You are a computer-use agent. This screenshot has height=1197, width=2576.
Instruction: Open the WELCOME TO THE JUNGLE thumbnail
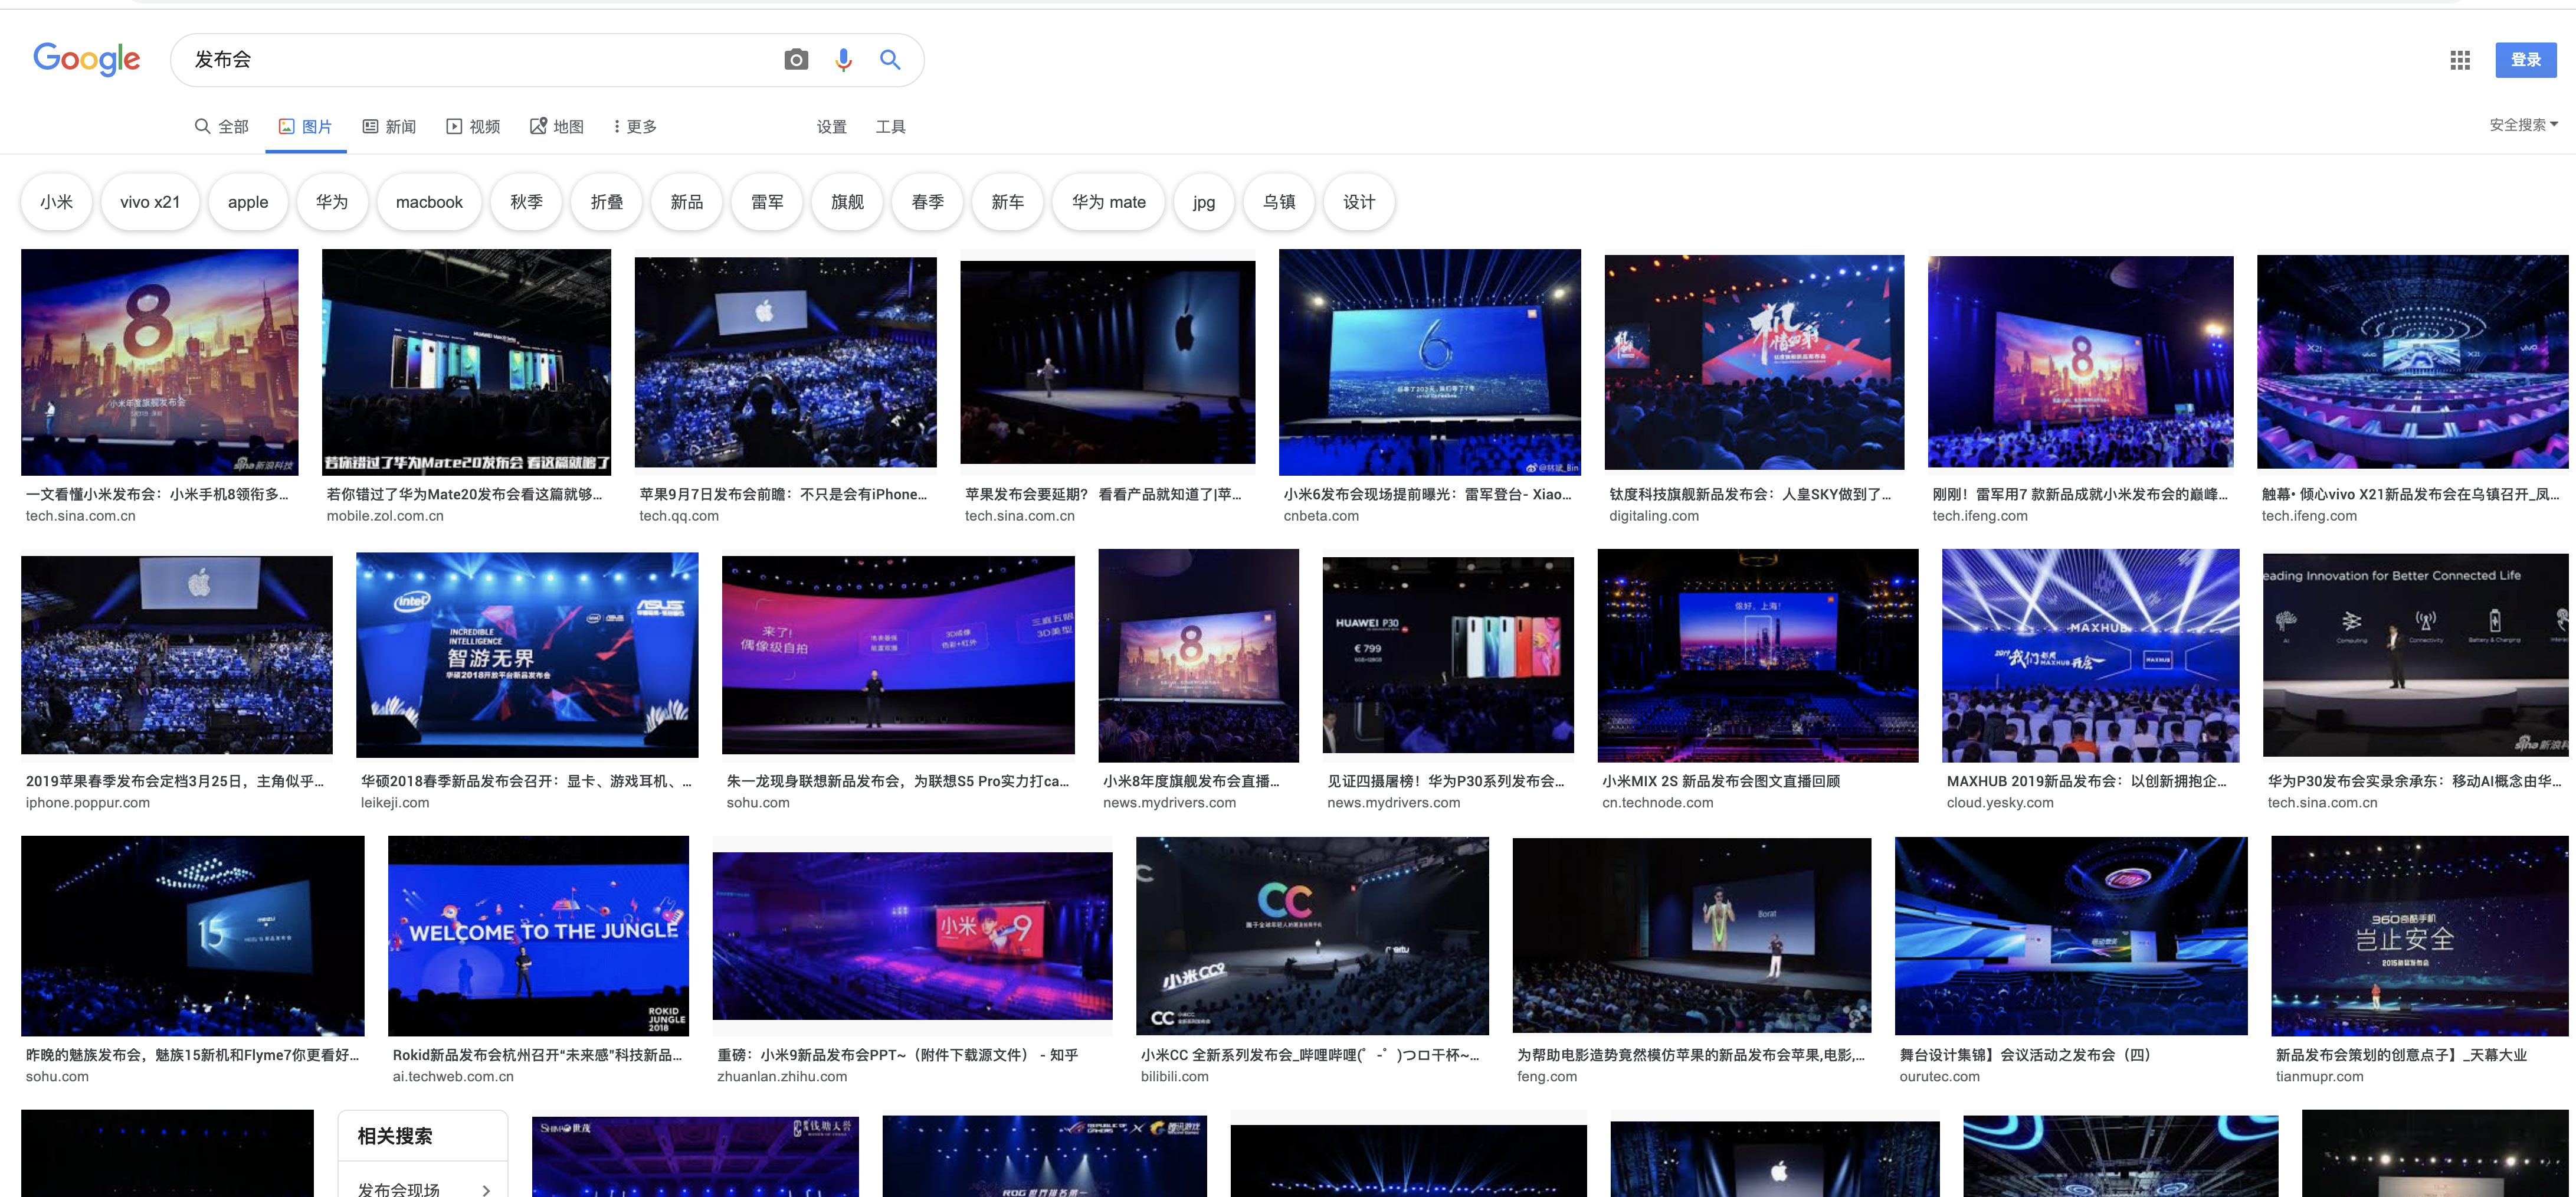538,935
